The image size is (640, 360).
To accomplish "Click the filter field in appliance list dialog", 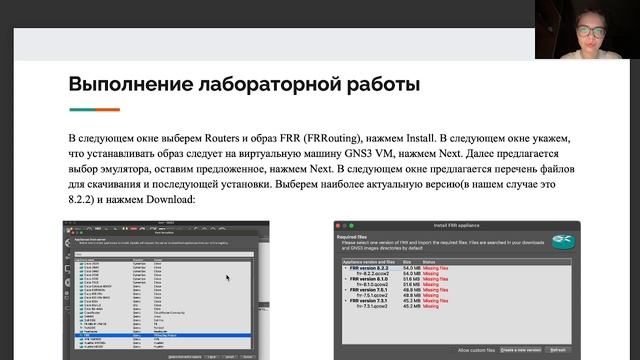I will (164, 254).
